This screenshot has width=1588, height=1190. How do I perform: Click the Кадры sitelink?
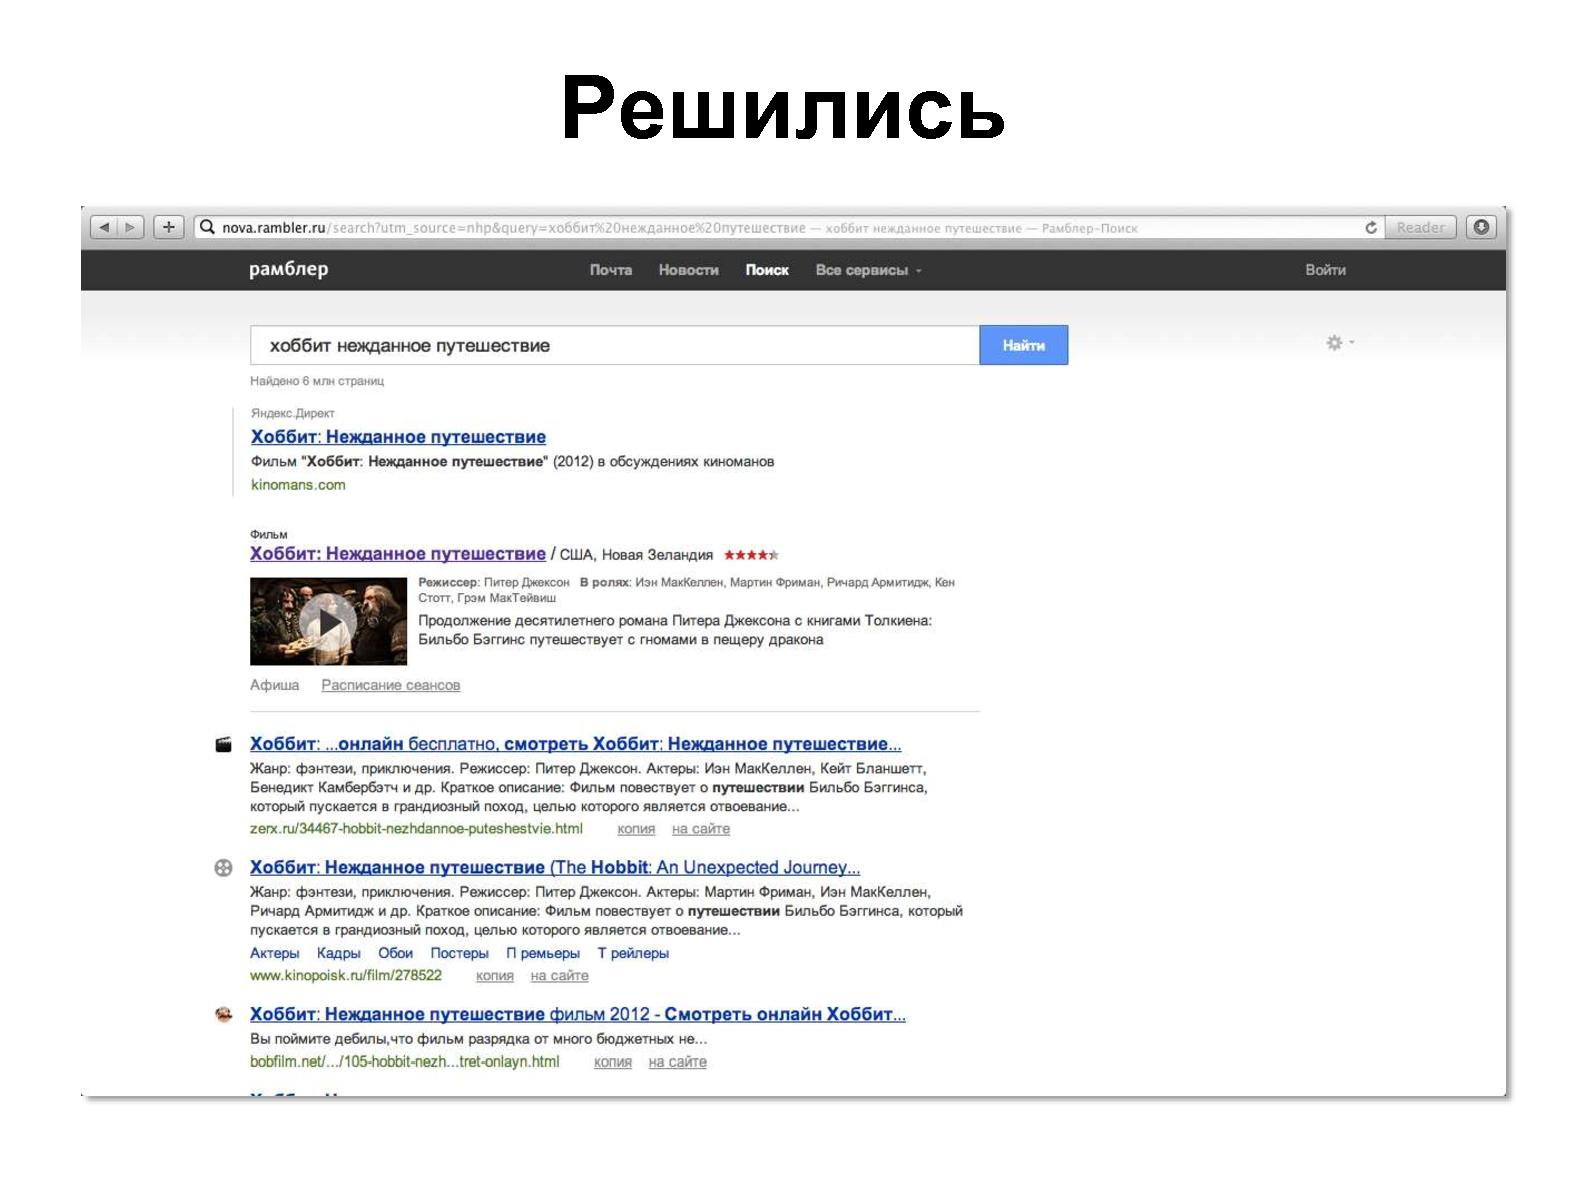point(338,953)
